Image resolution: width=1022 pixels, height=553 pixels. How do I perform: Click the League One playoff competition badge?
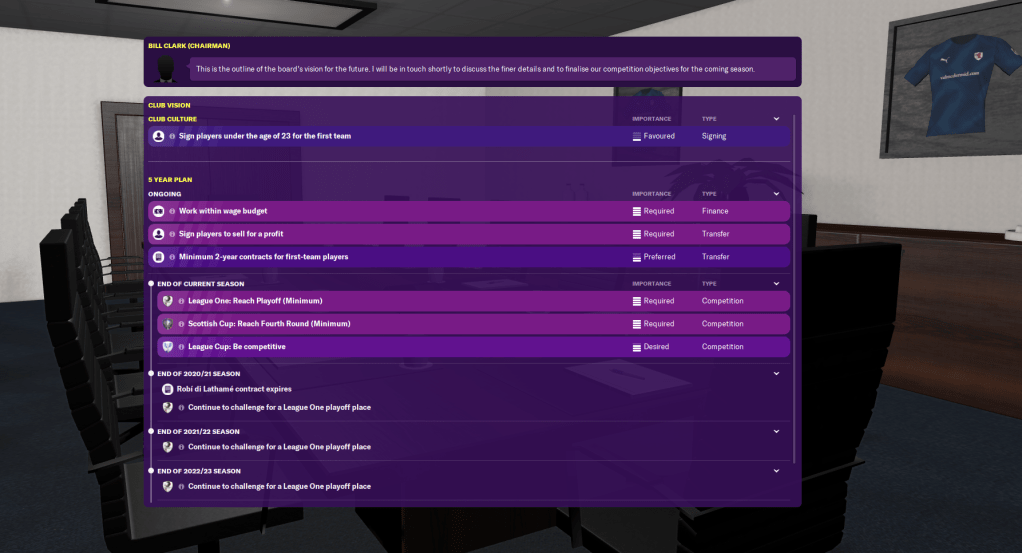(x=167, y=301)
